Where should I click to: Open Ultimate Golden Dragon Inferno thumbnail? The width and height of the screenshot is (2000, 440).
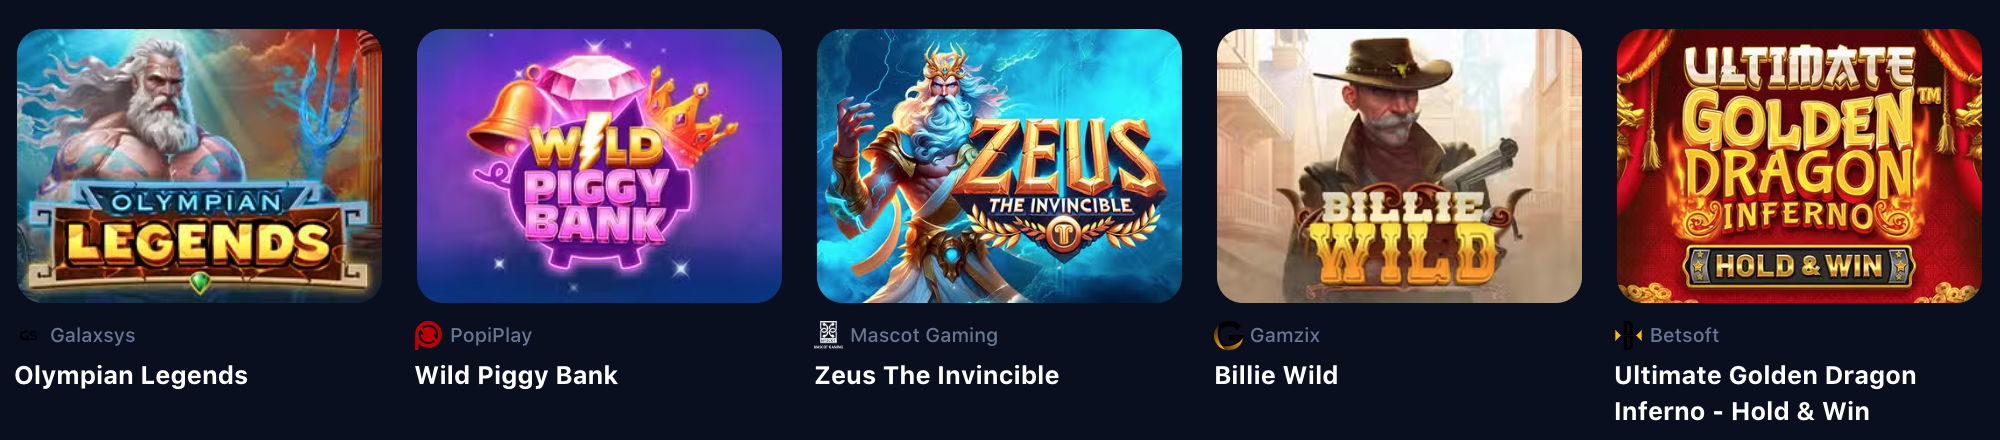(x=1799, y=166)
